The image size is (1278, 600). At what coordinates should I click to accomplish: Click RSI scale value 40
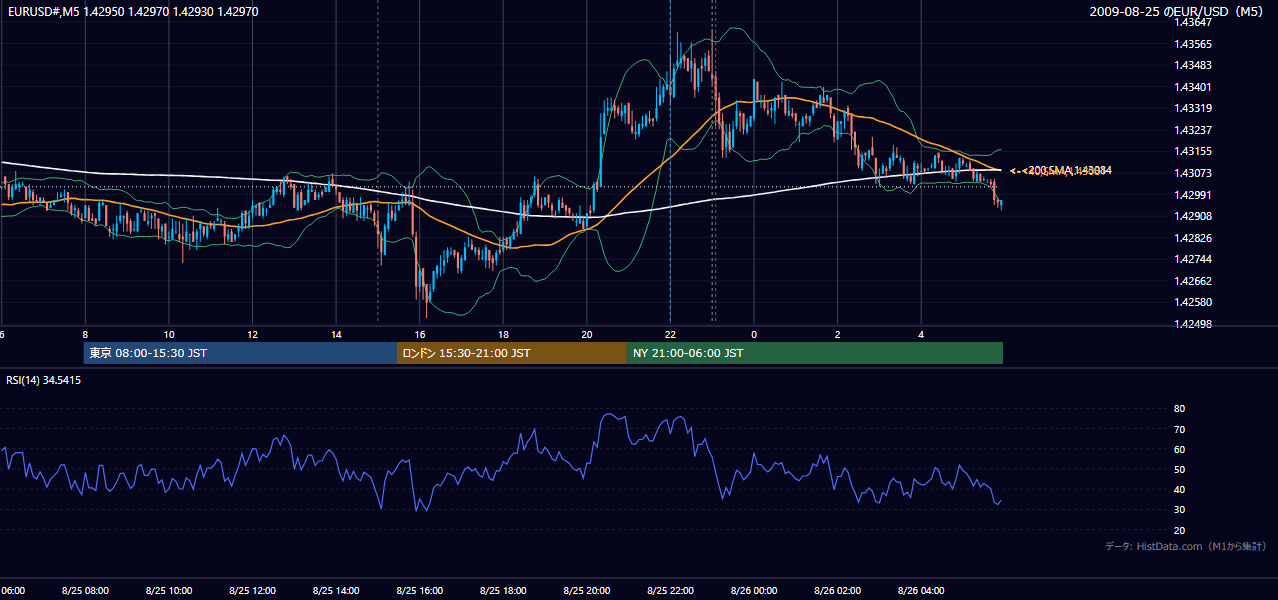tap(1180, 490)
